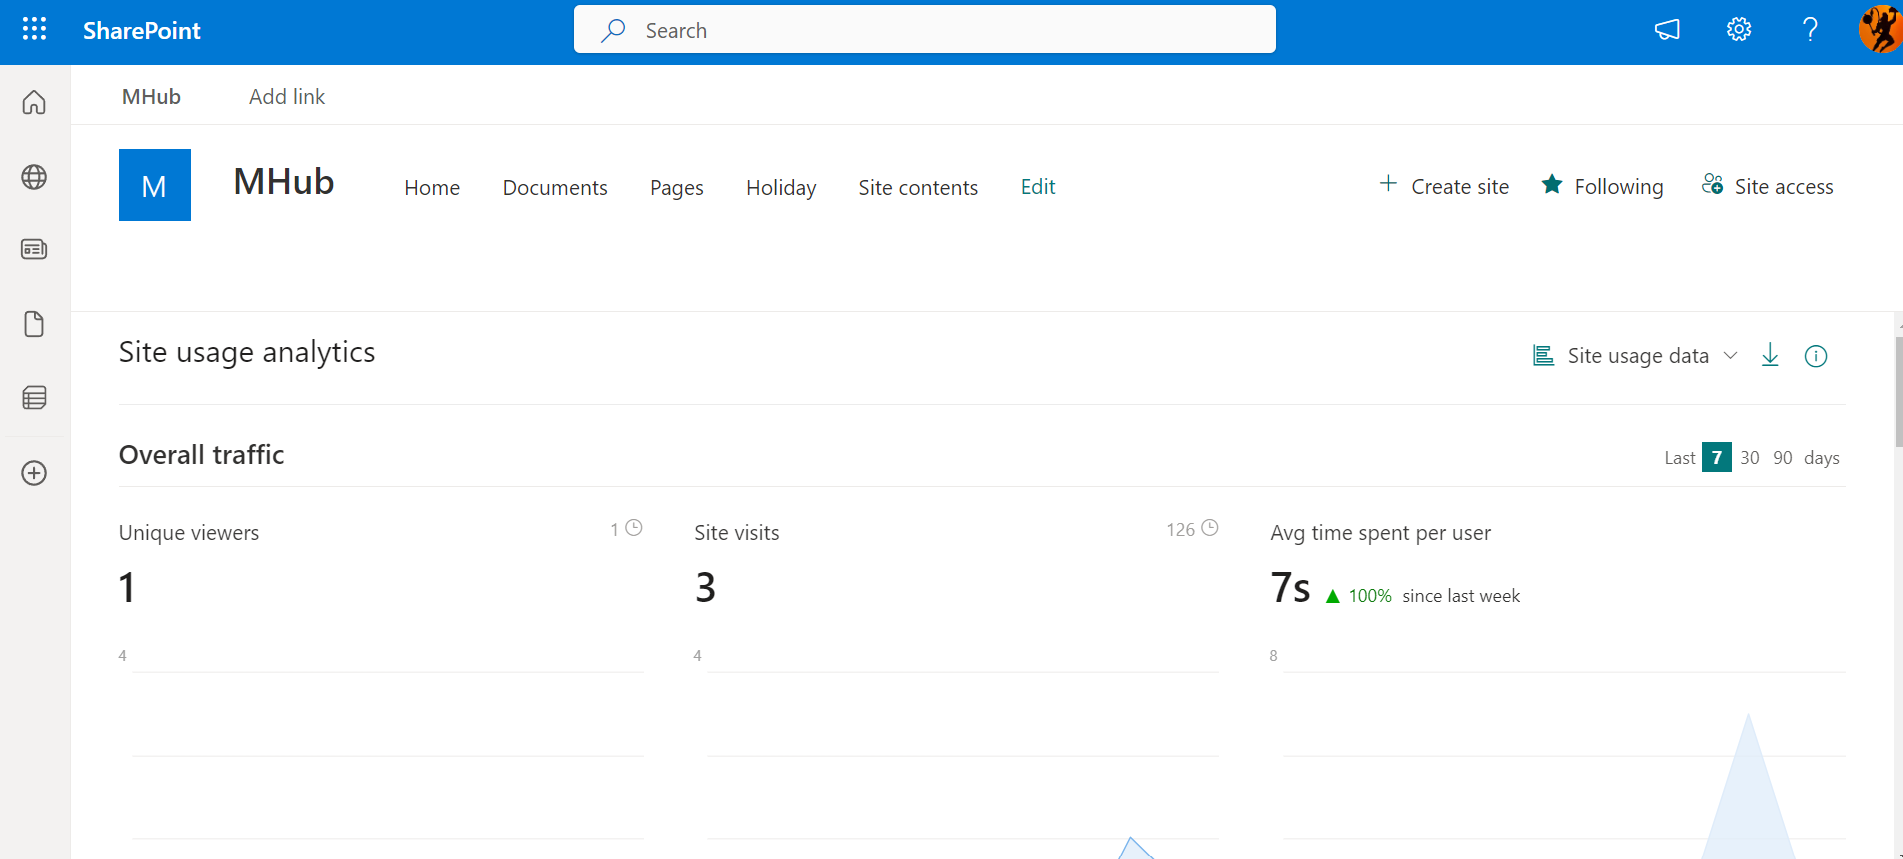Expand the Site usage data dropdown
The width and height of the screenshot is (1903, 859).
coord(1635,356)
